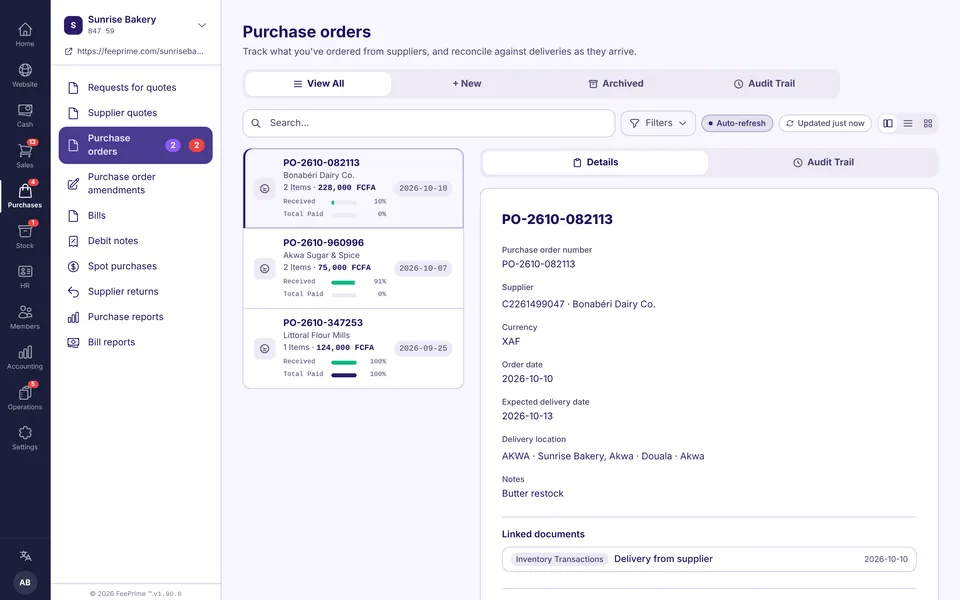
Task: Switch to the Archived tab
Action: [x=616, y=84]
